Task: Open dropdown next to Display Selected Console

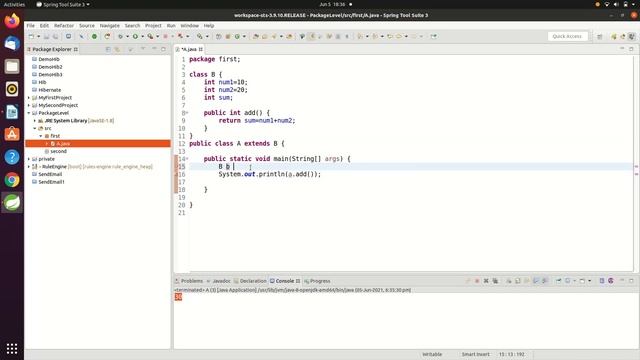Action: coord(575,281)
